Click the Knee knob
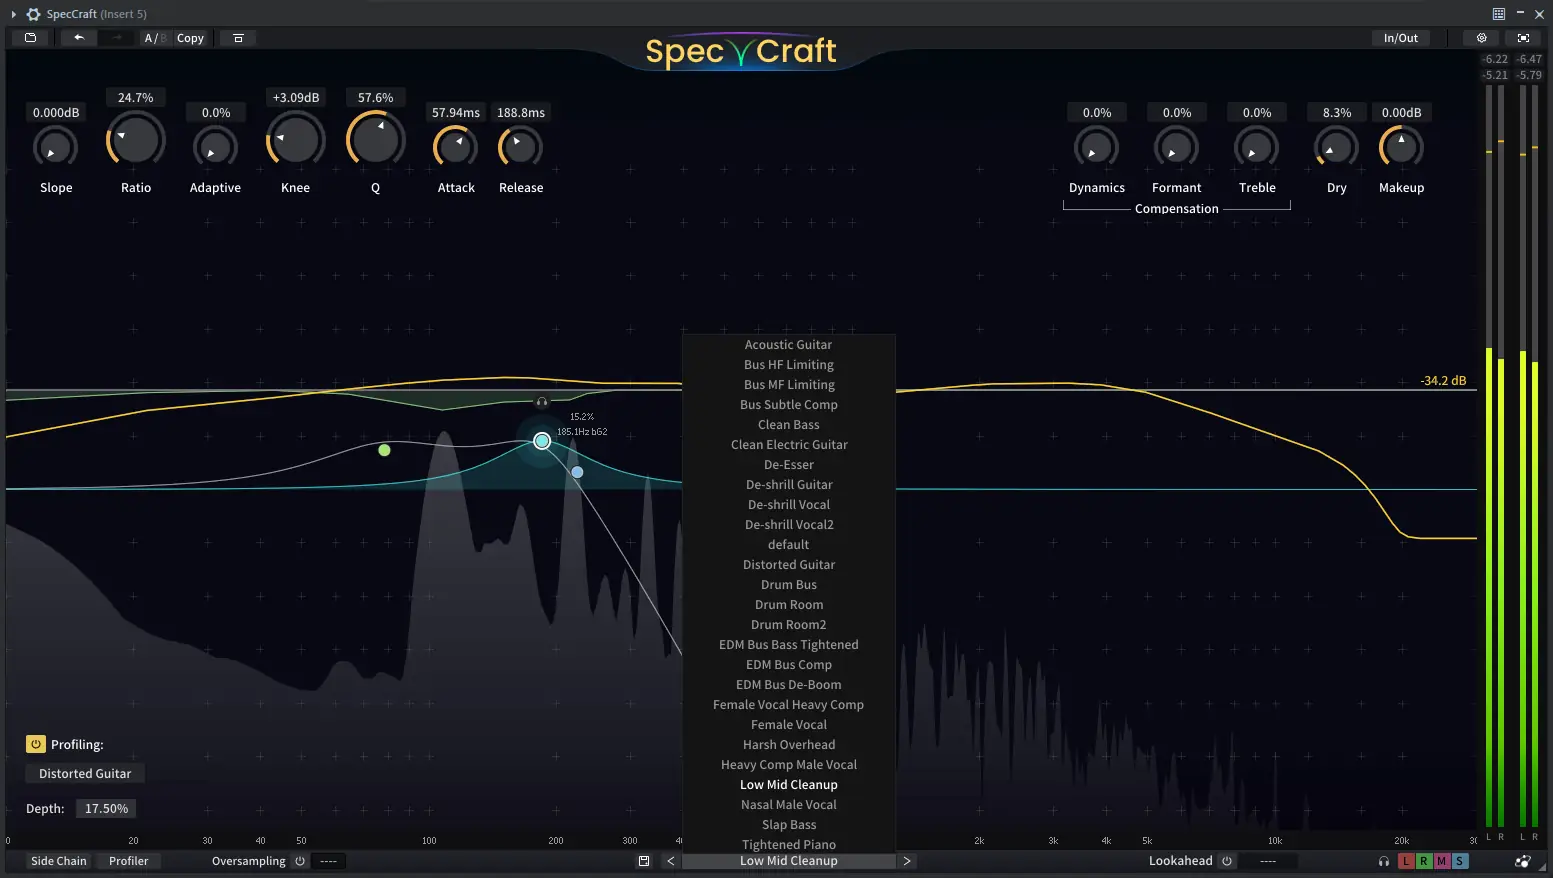This screenshot has width=1553, height=878. point(296,140)
